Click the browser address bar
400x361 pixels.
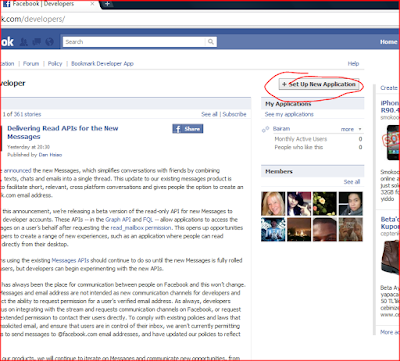tap(200, 19)
